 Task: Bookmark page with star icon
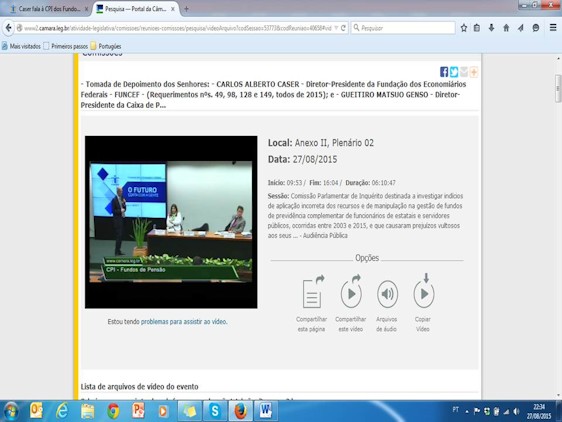click(463, 28)
